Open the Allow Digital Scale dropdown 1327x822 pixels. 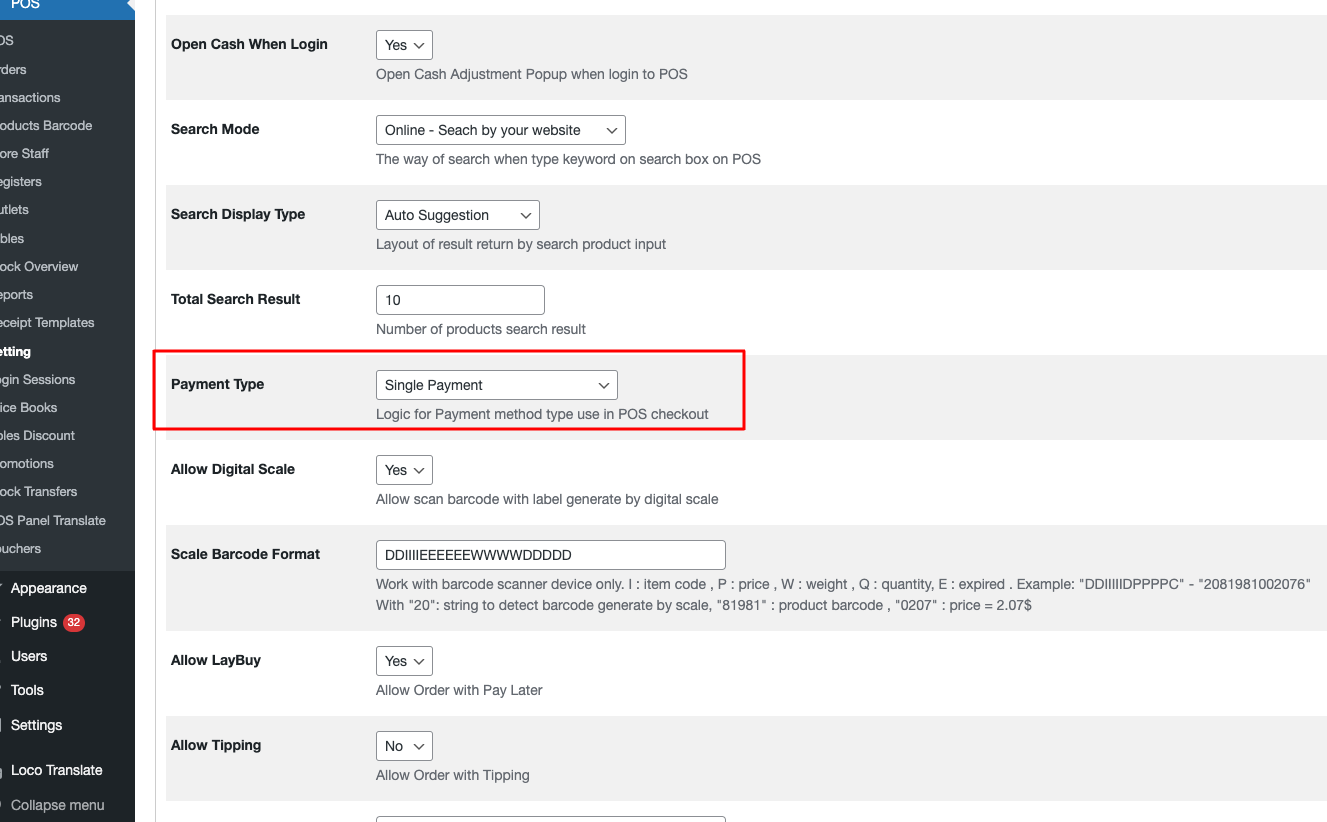tap(404, 470)
